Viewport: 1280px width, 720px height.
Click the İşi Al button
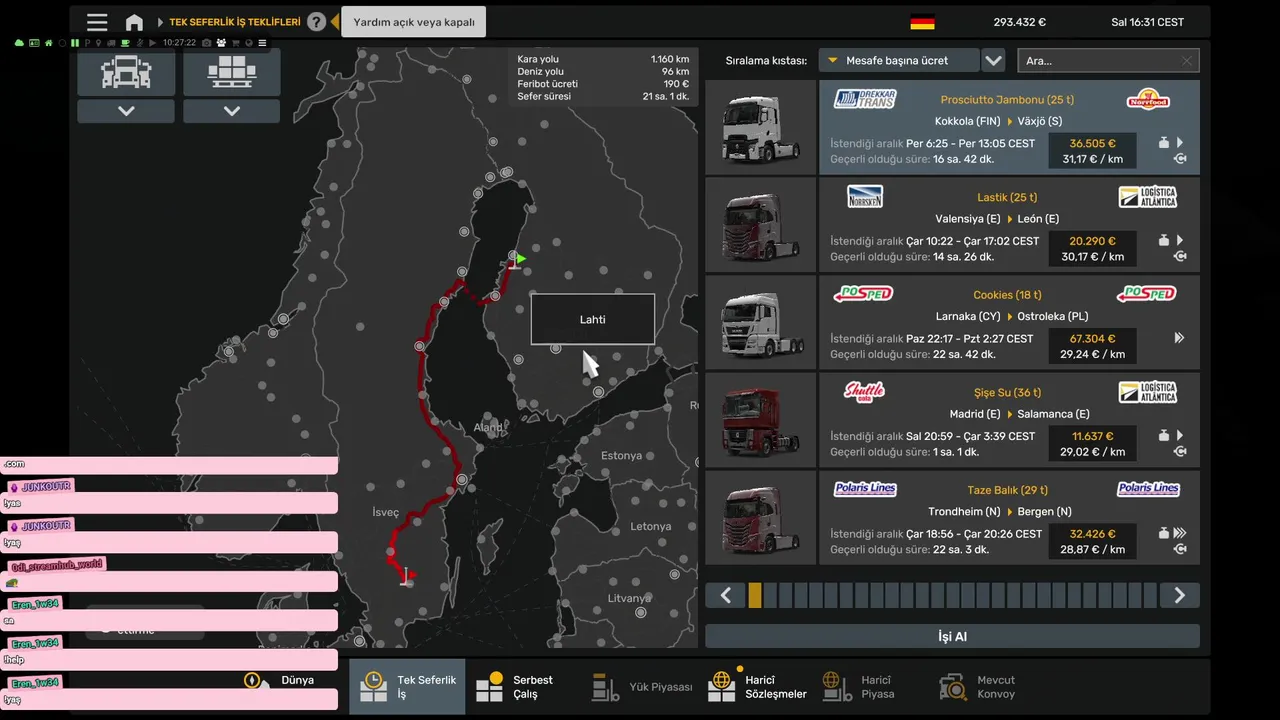coord(952,636)
